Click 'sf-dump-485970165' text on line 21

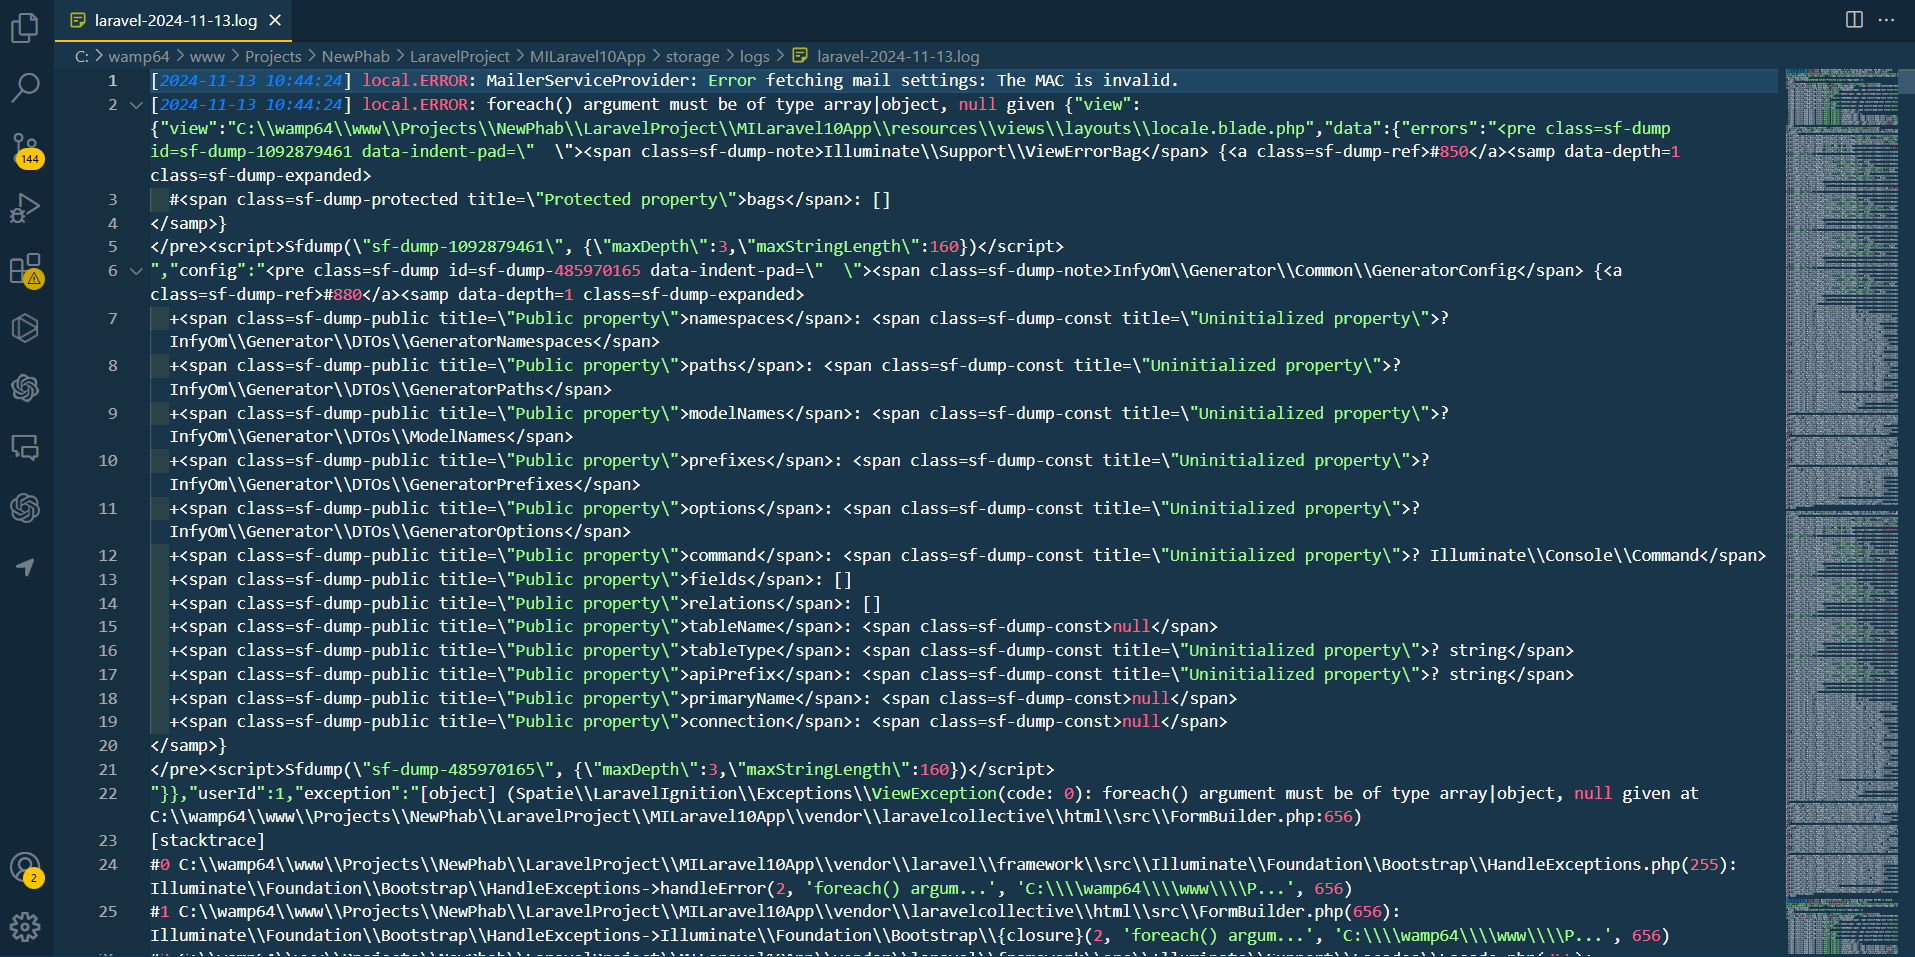click(x=458, y=770)
